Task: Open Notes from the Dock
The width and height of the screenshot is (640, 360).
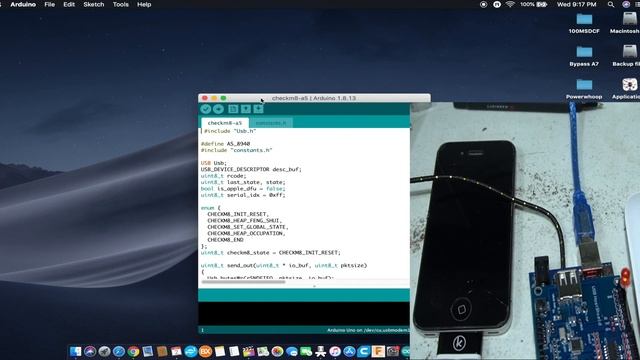Action: pos(220,351)
